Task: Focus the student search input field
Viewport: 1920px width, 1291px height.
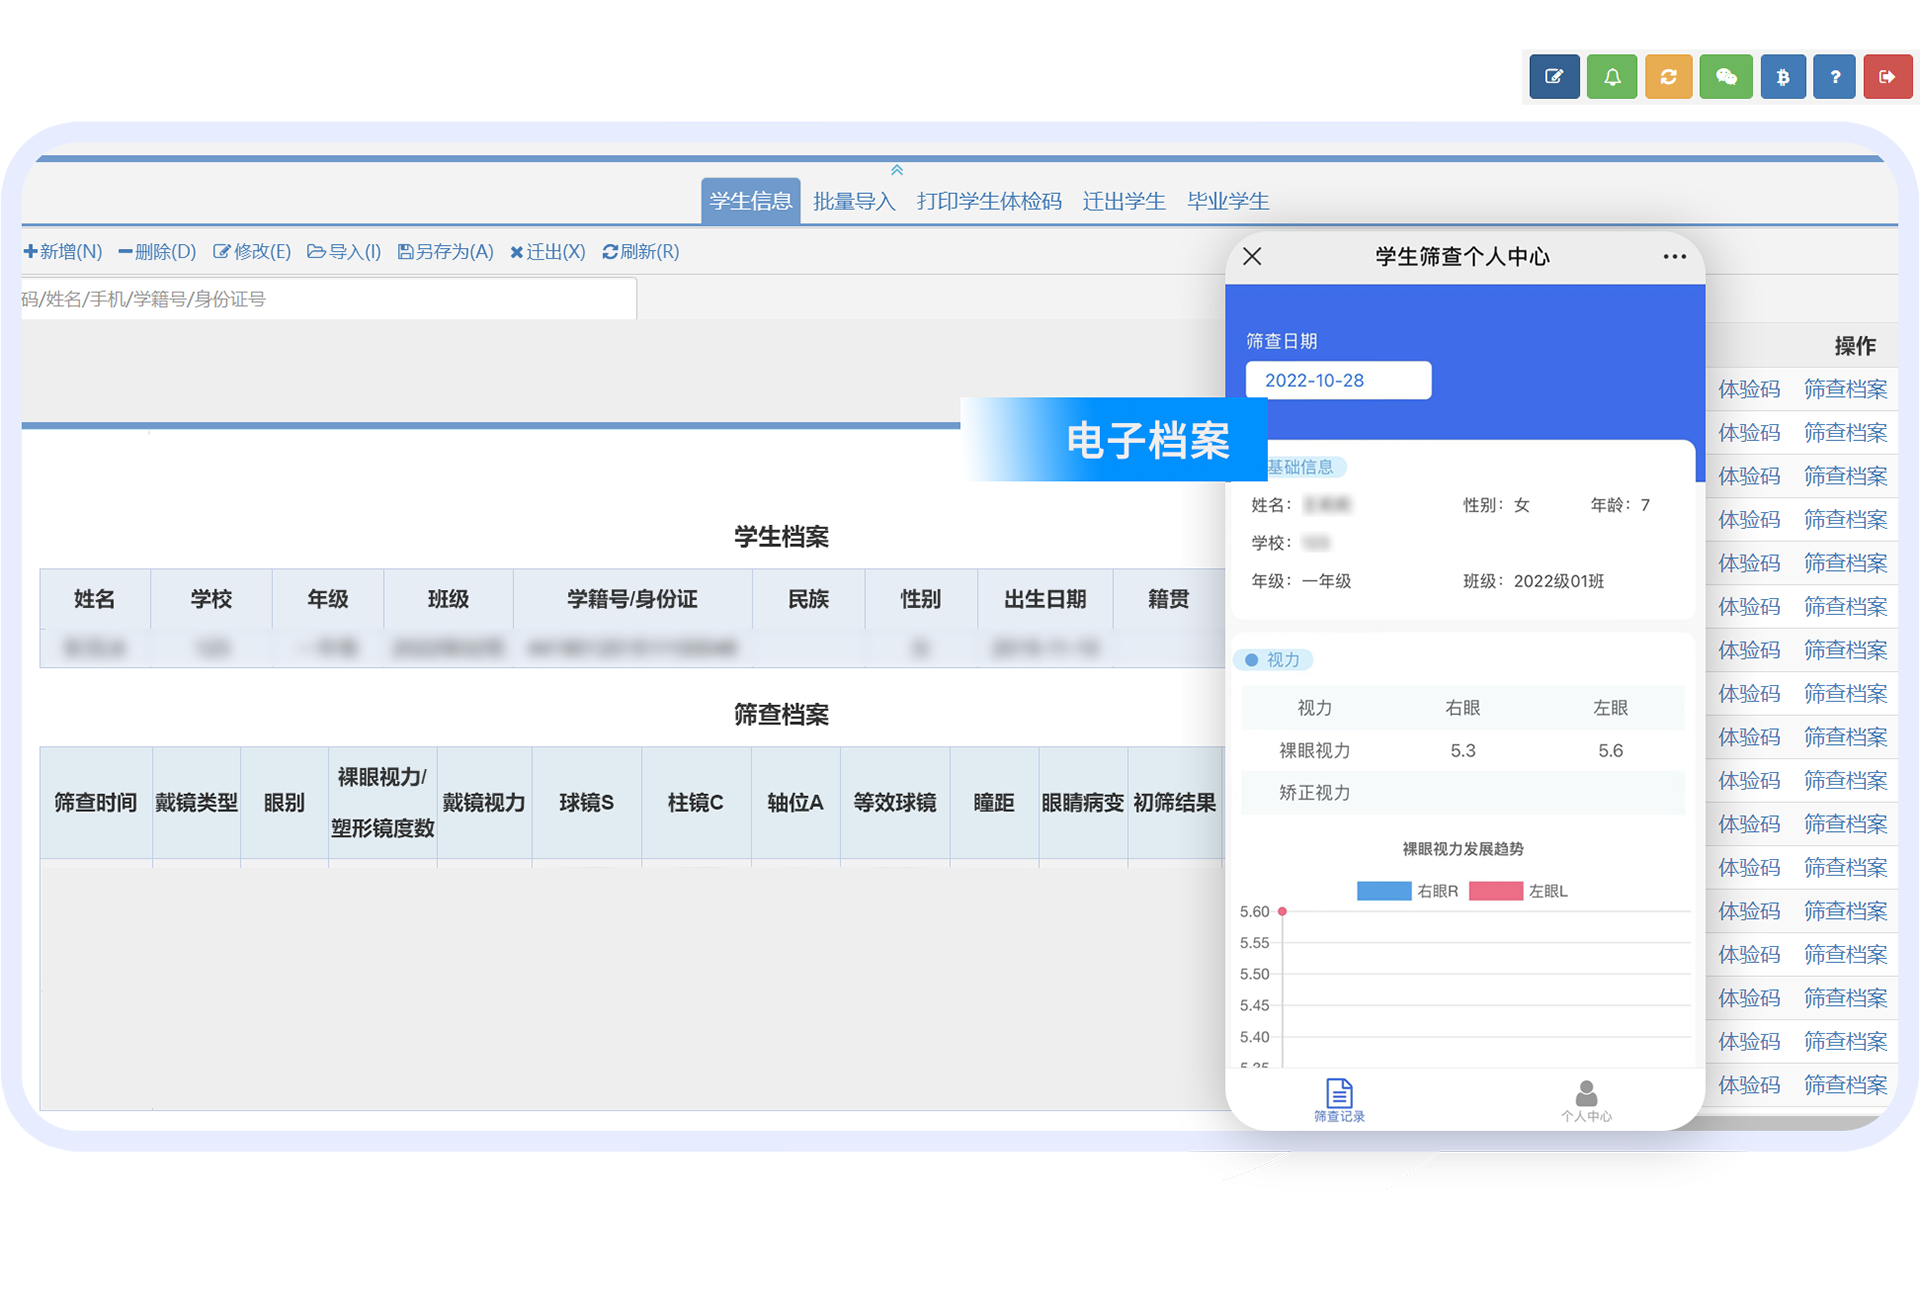Action: tap(328, 299)
